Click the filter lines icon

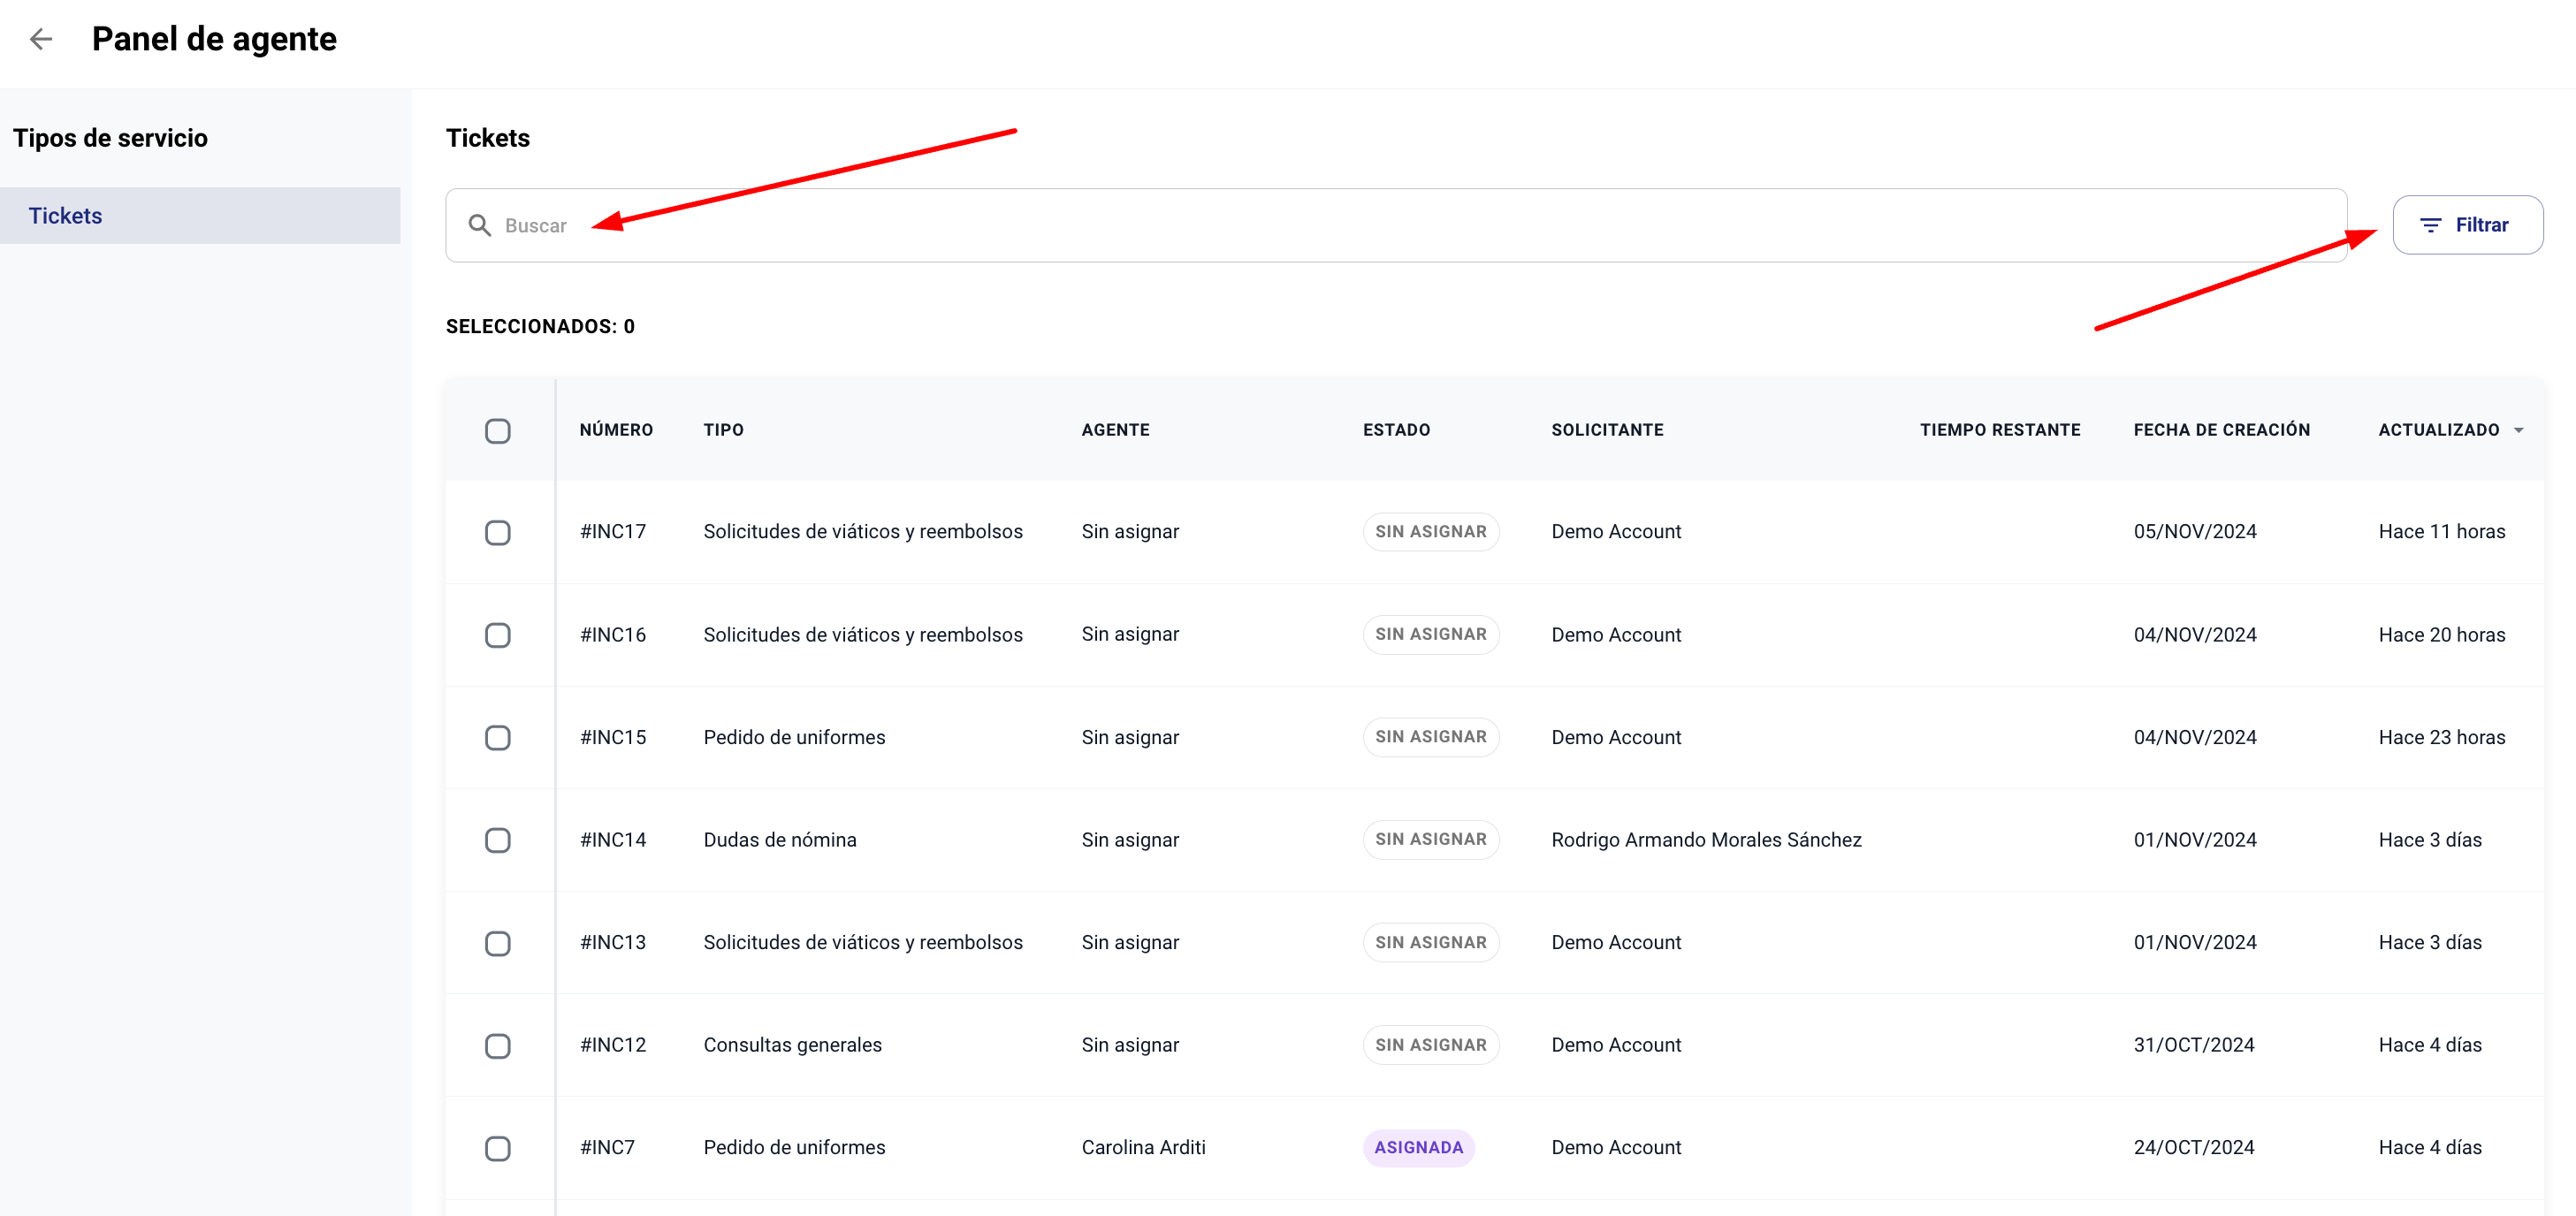(x=2430, y=225)
